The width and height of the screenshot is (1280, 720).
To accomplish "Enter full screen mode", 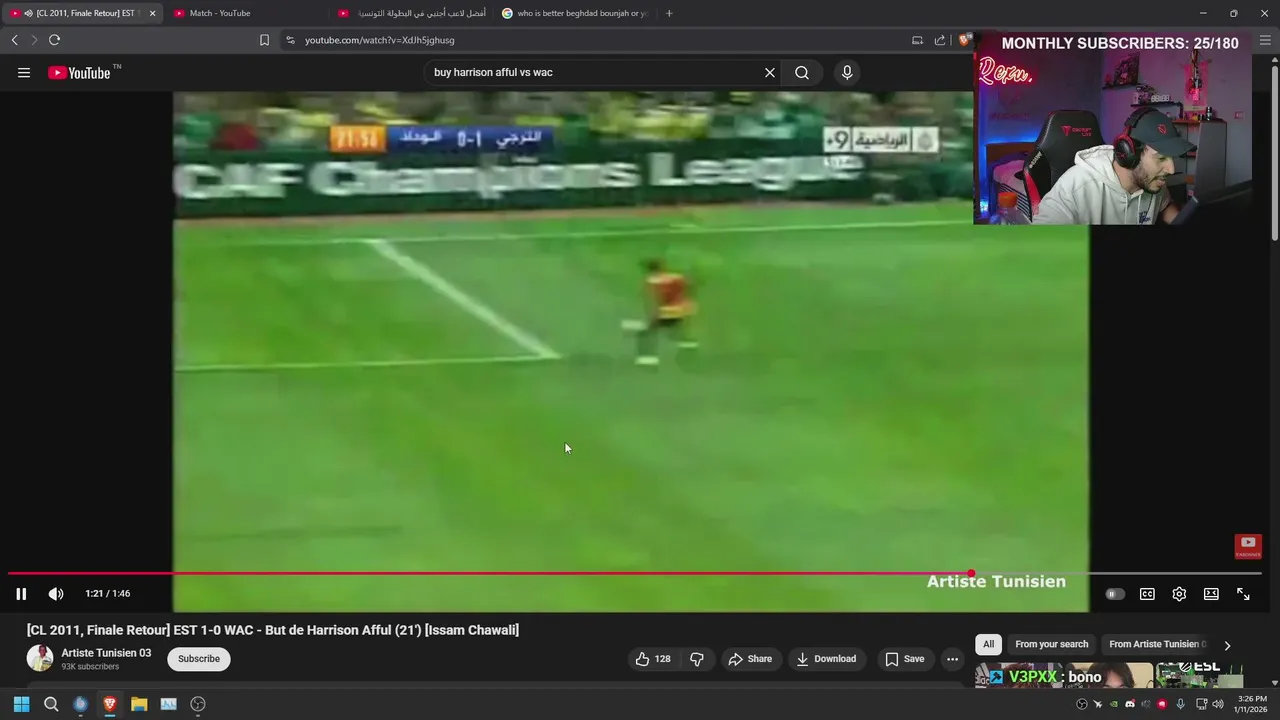I will coord(1243,594).
